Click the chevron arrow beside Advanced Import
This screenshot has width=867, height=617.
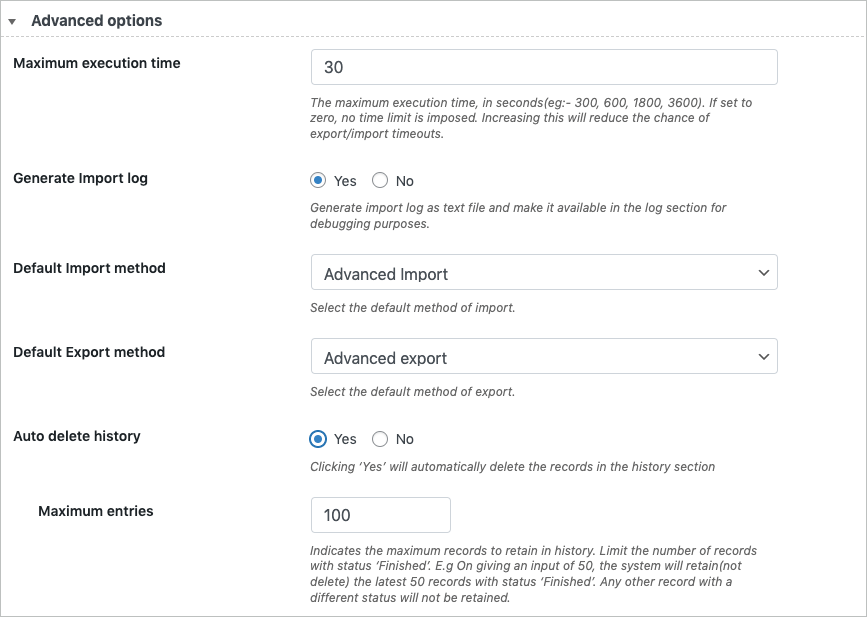click(x=764, y=273)
